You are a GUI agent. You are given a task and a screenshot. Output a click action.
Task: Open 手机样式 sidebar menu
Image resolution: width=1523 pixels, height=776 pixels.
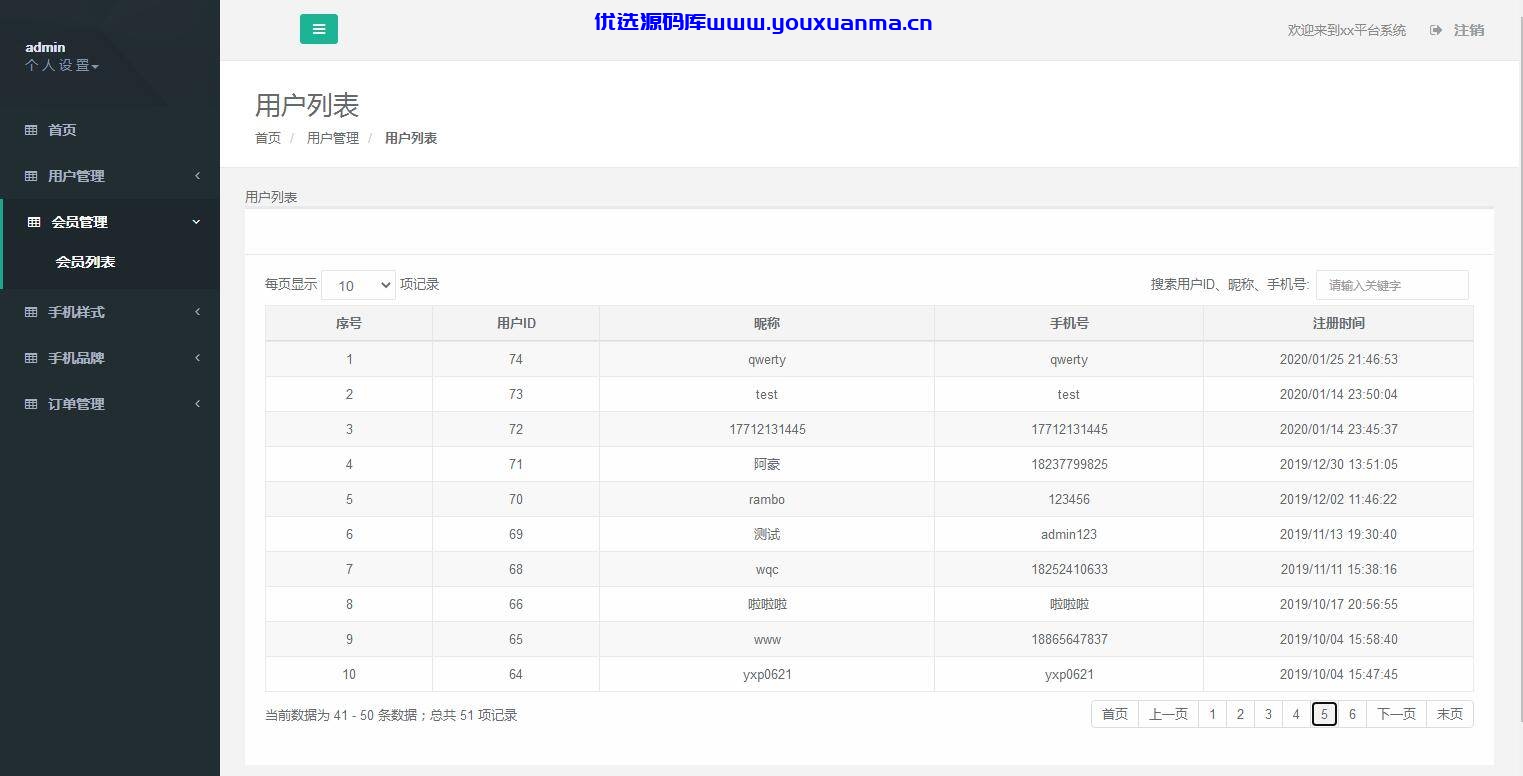pyautogui.click(x=76, y=312)
